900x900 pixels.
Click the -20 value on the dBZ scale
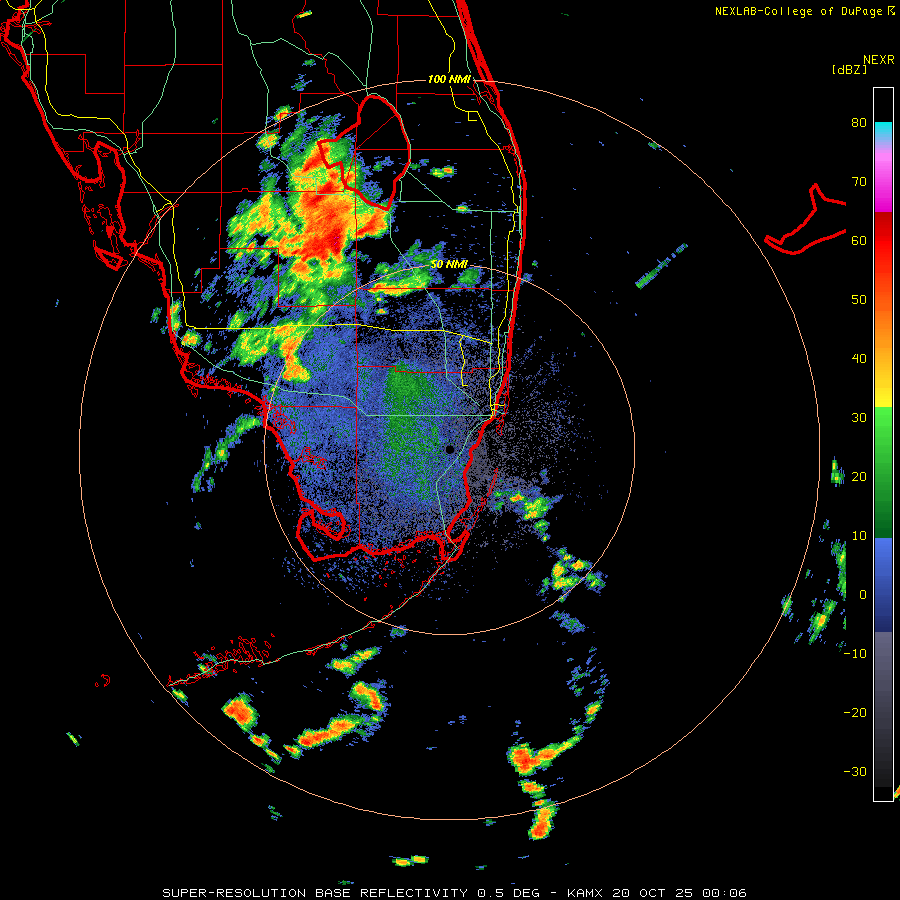(855, 713)
